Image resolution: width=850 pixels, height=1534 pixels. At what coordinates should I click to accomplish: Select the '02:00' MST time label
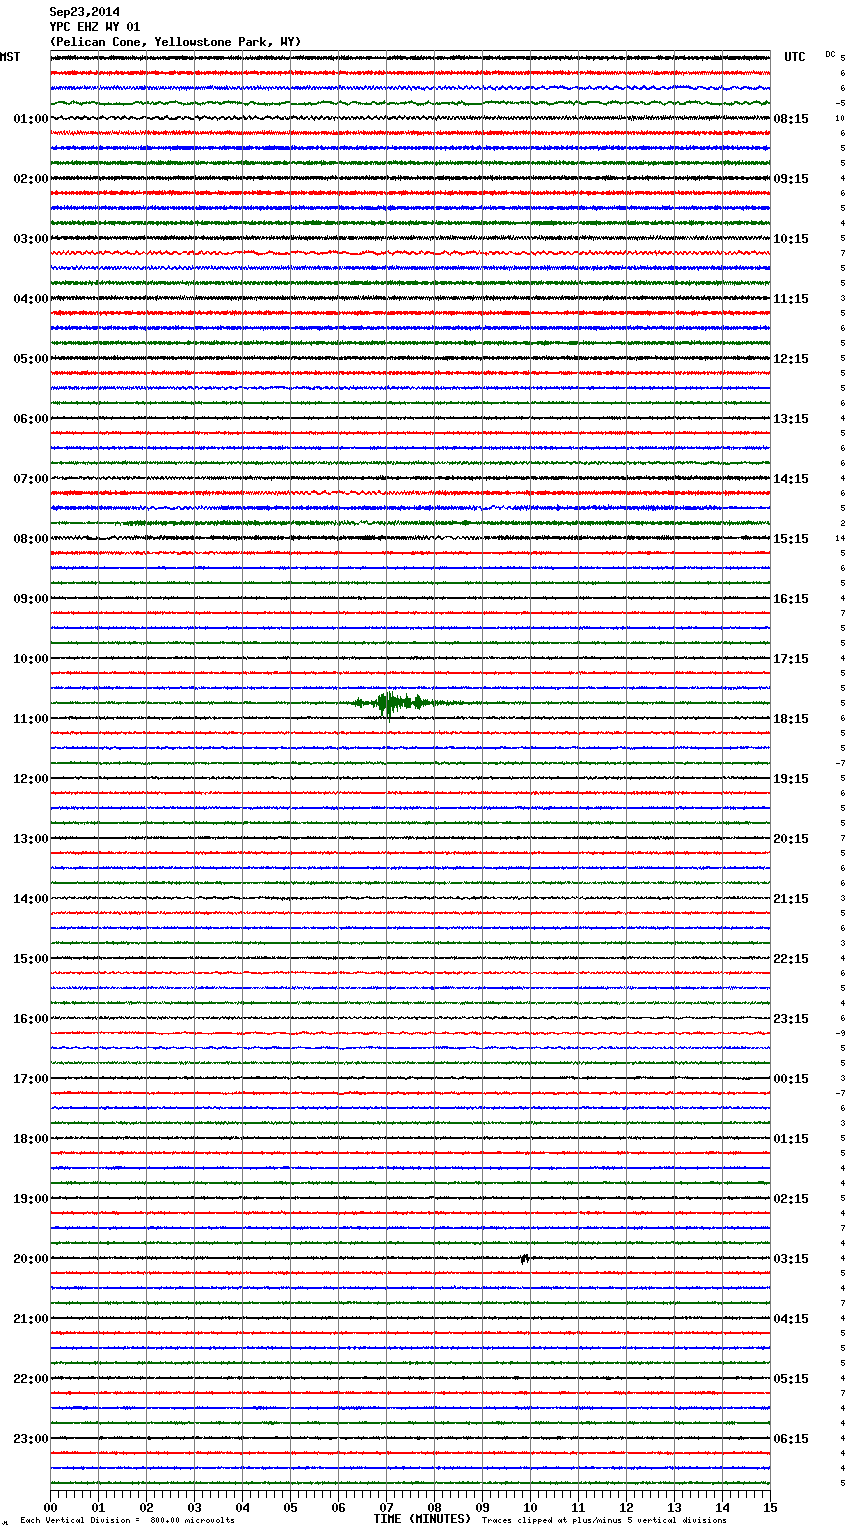[x=31, y=179]
